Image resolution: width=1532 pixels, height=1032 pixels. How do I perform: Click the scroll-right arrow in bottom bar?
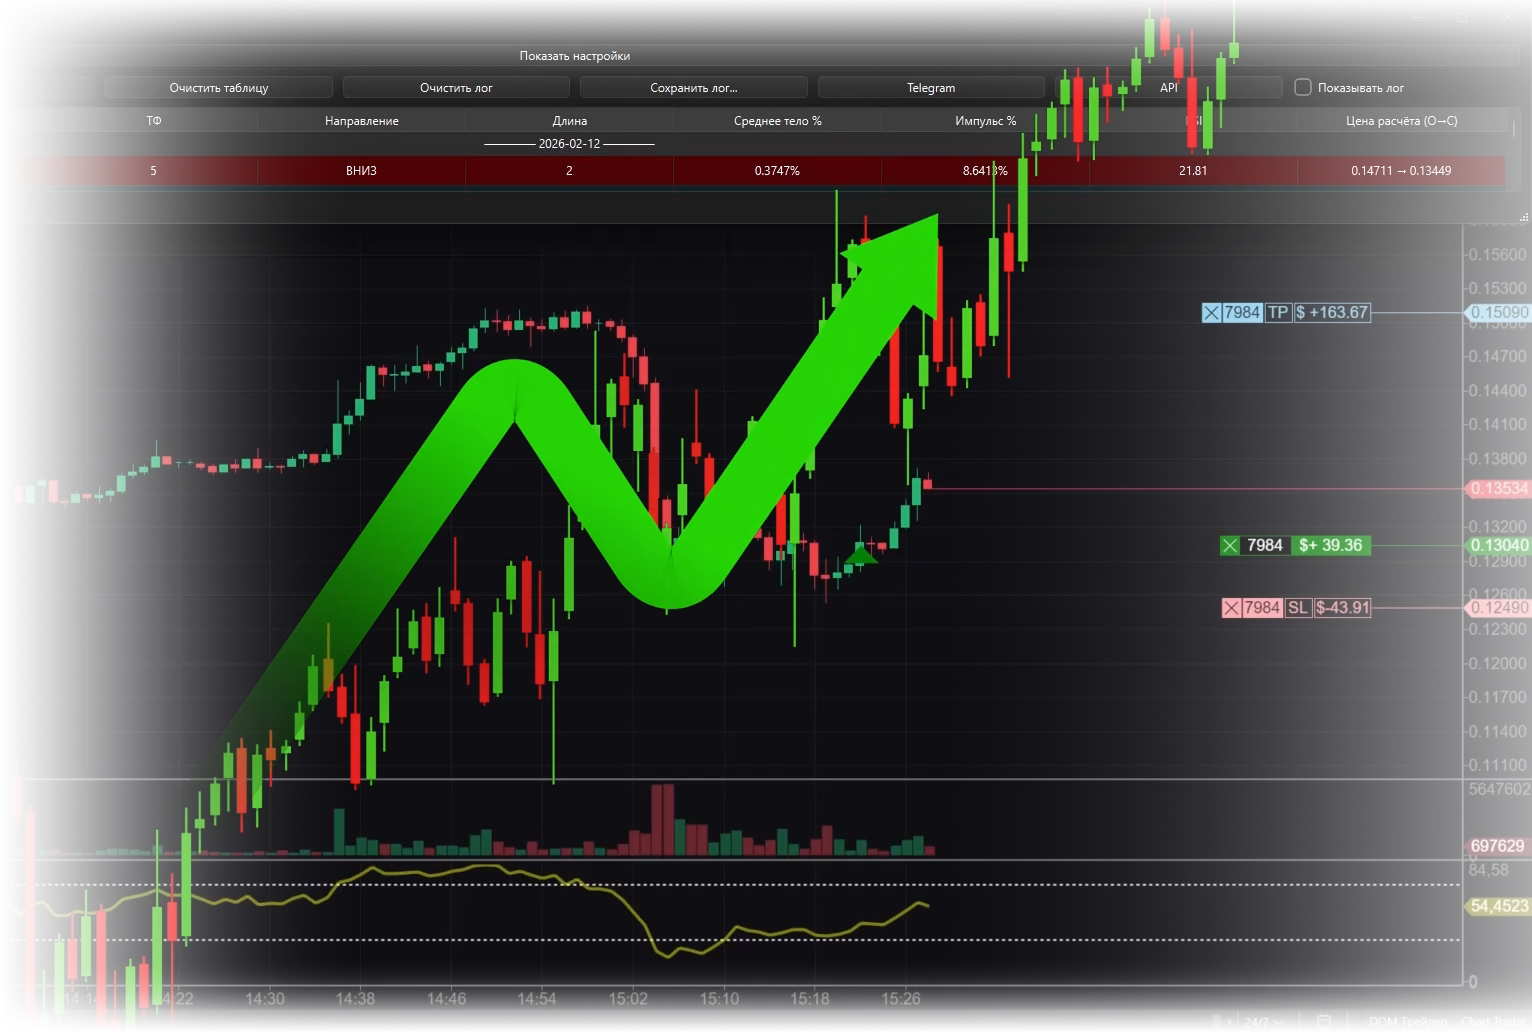tap(1230, 1021)
